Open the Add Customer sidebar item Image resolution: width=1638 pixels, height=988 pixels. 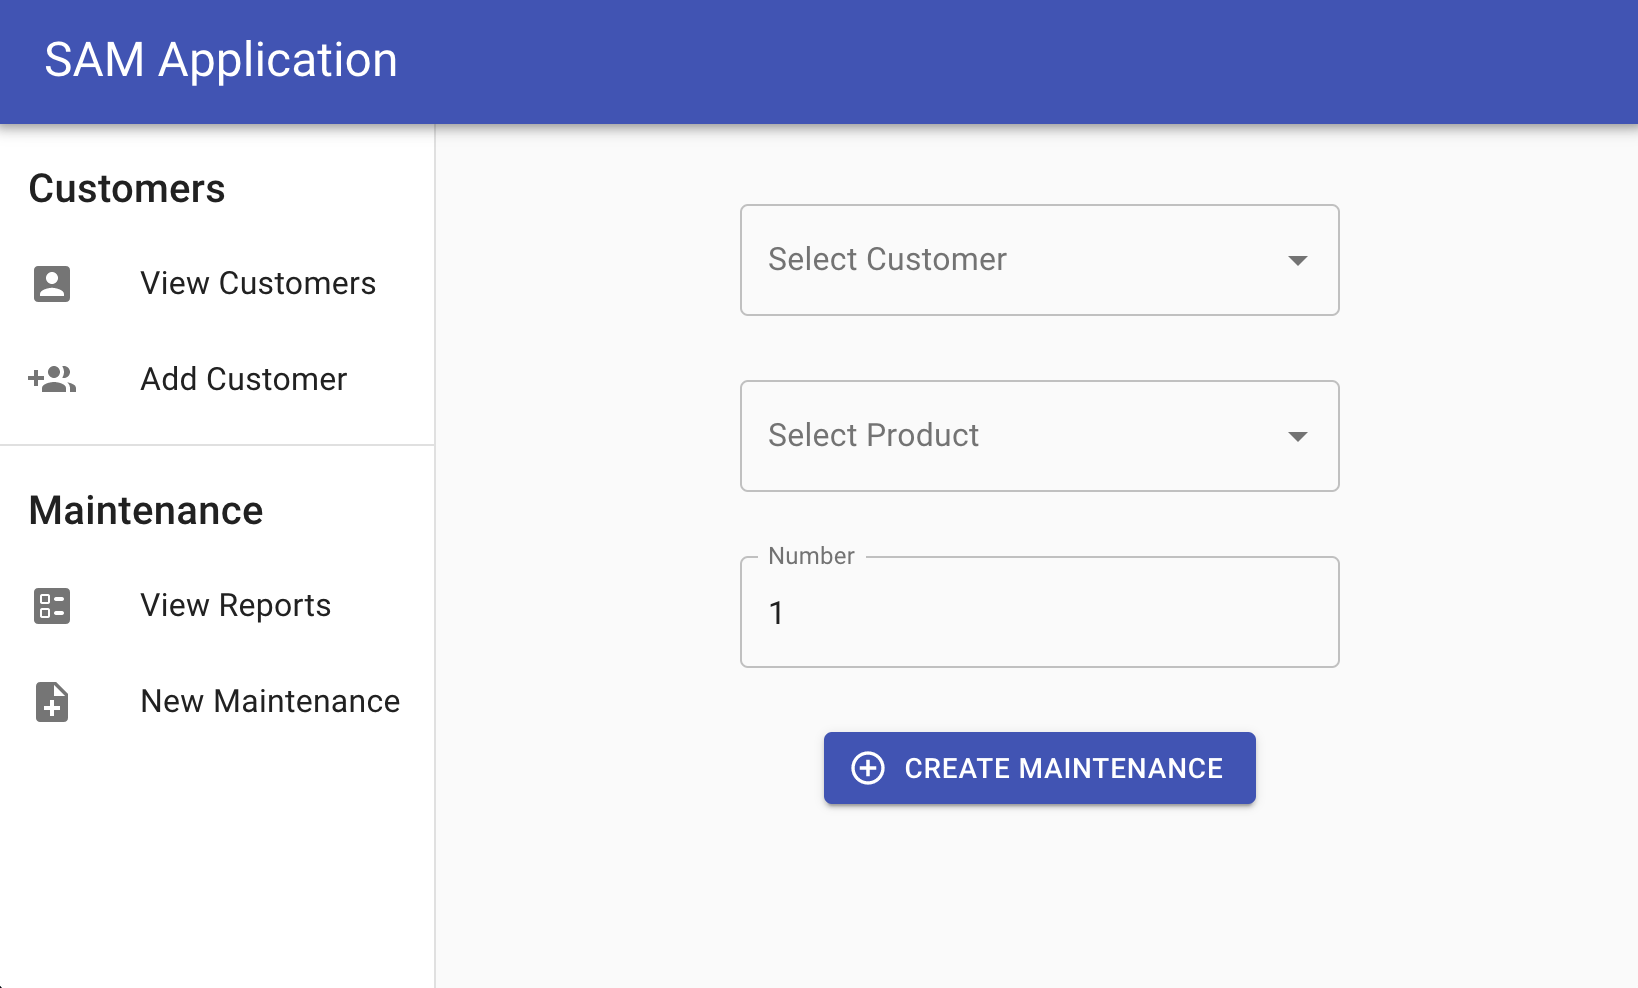(244, 380)
